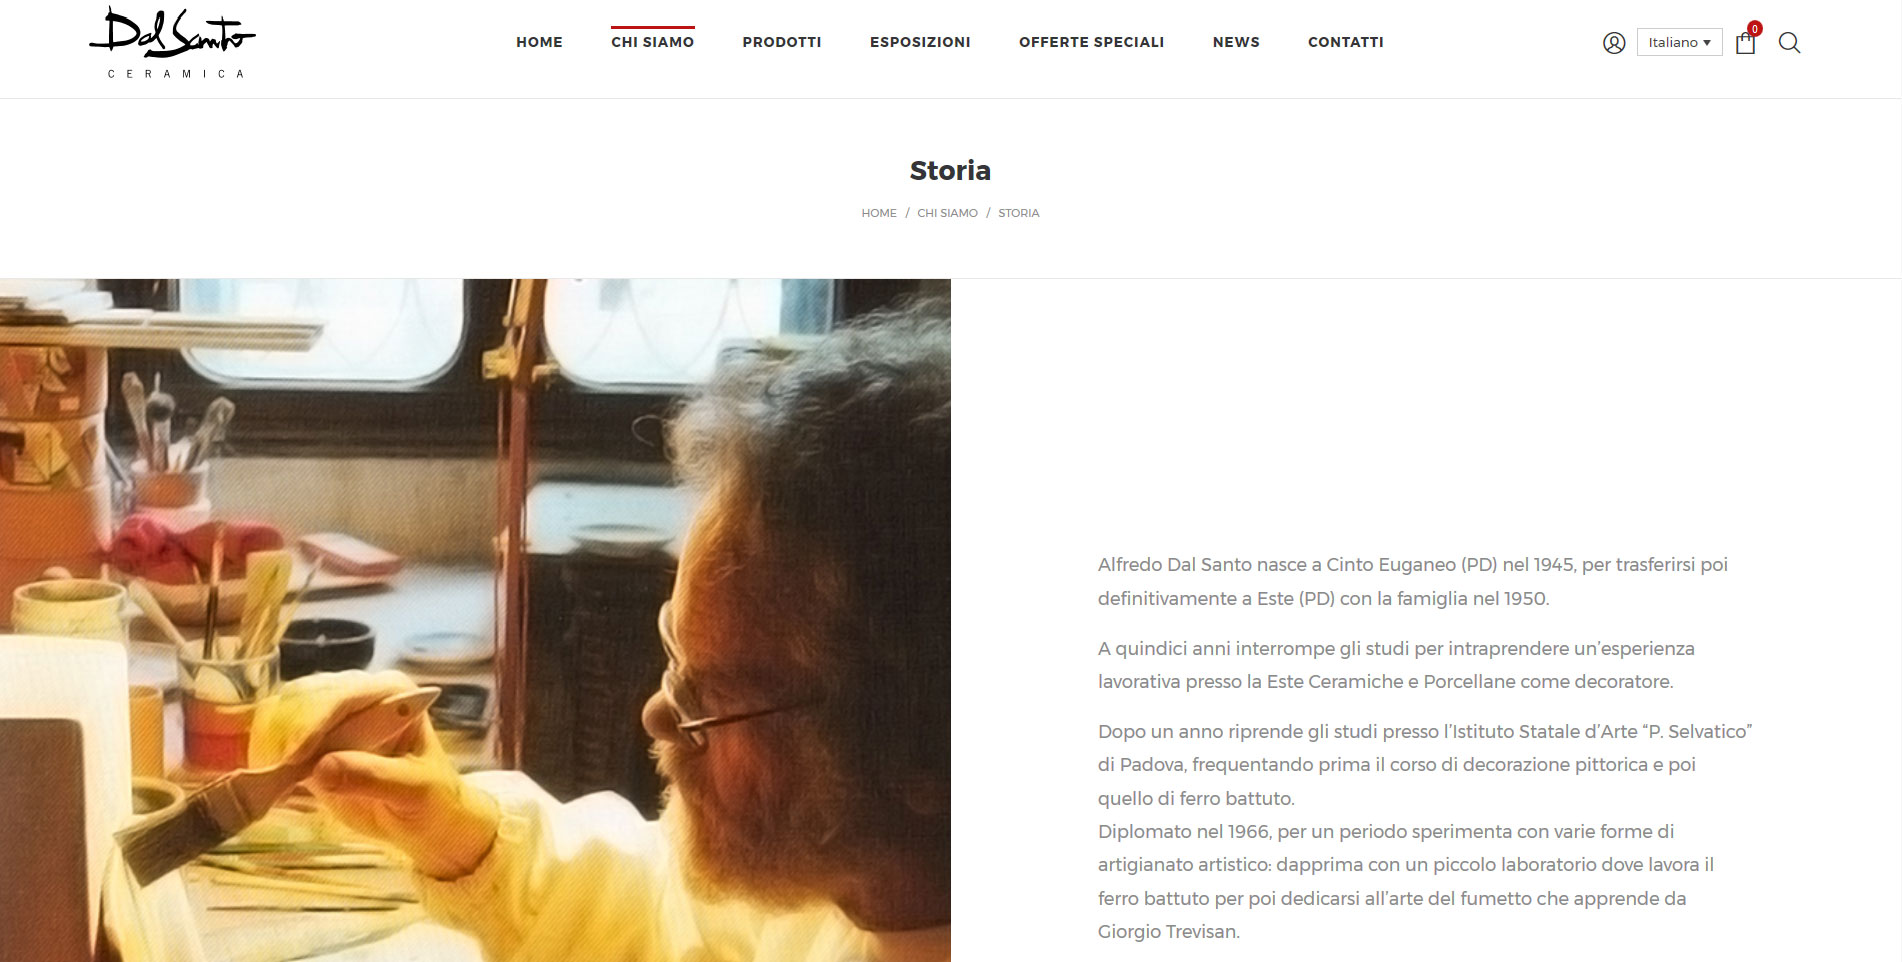Open the HOME menu item
The image size is (1902, 962).
point(539,42)
